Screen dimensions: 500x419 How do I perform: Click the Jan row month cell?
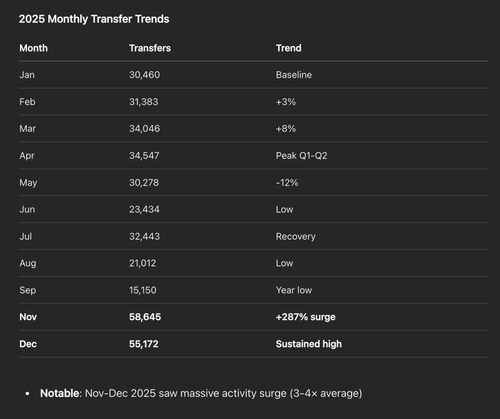pos(27,75)
